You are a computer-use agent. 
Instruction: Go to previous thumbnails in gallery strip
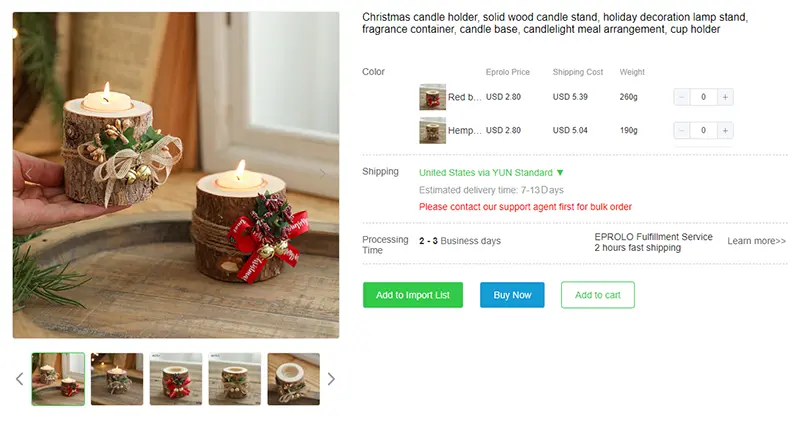pyautogui.click(x=19, y=379)
